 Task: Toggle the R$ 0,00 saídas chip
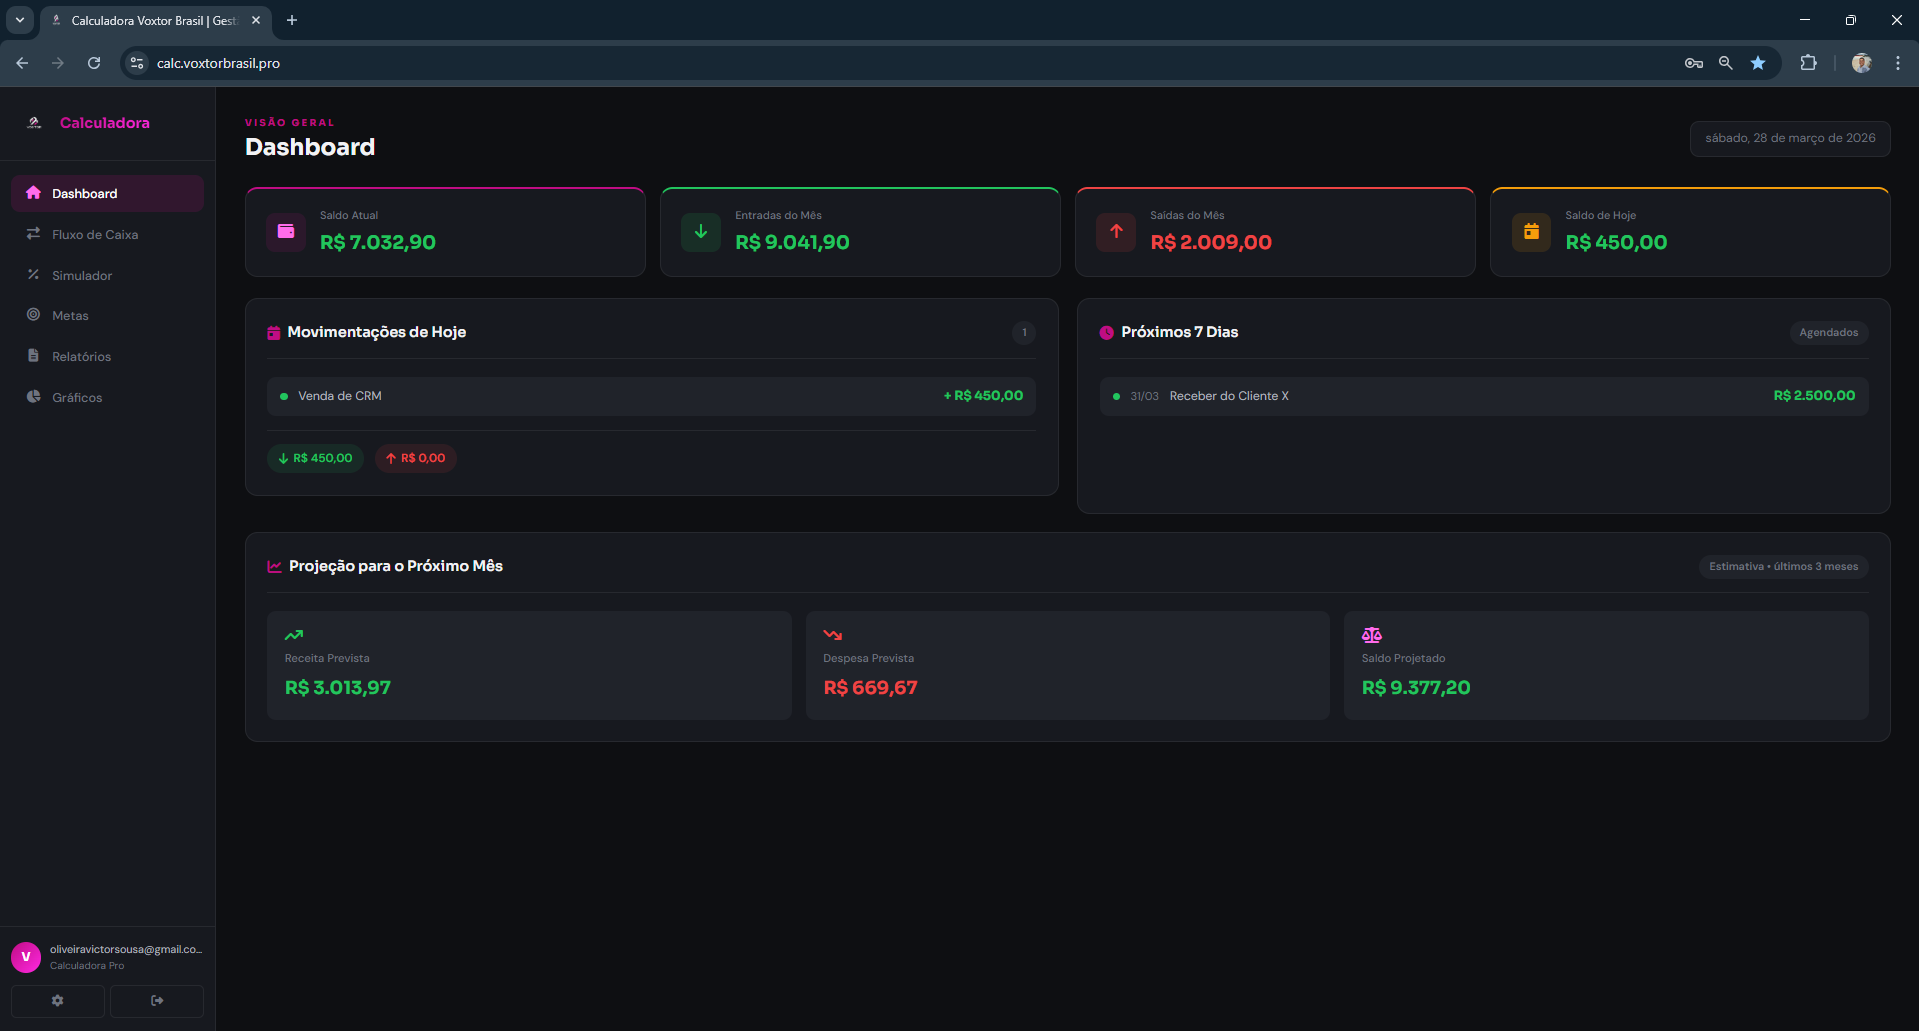click(415, 457)
